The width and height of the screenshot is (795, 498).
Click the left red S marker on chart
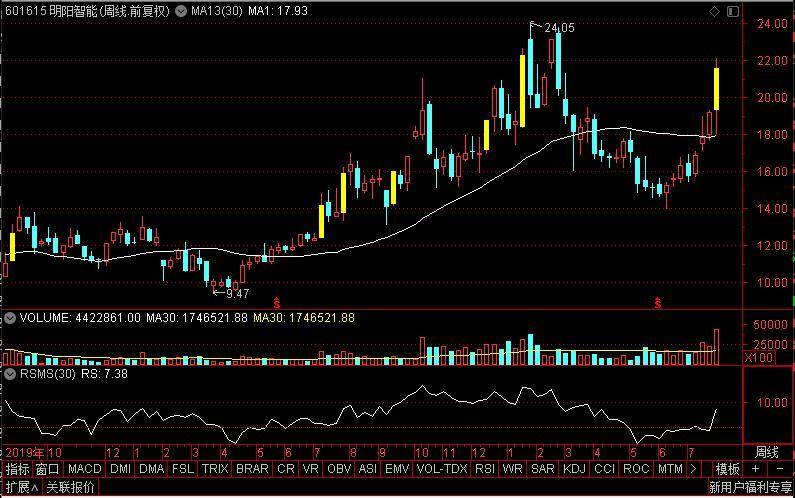coord(278,301)
